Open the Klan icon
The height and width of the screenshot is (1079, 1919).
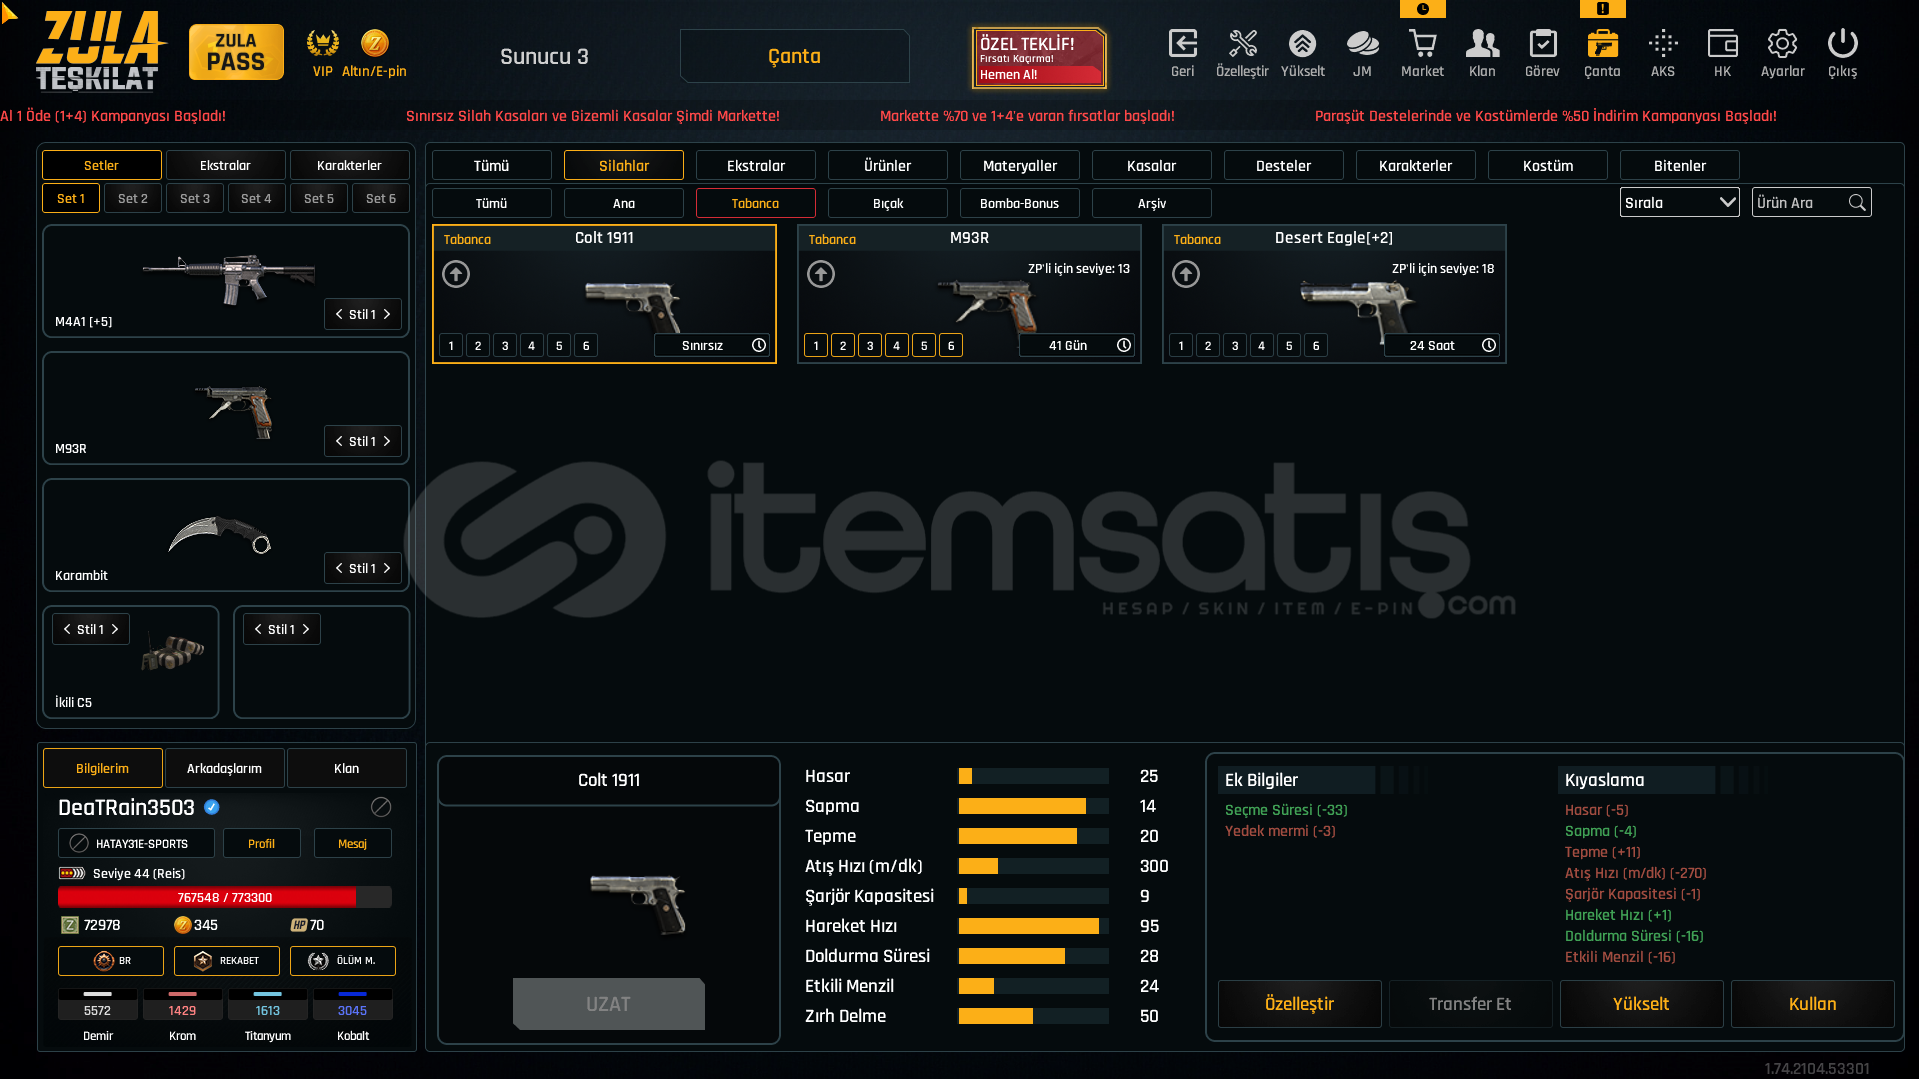click(1482, 44)
